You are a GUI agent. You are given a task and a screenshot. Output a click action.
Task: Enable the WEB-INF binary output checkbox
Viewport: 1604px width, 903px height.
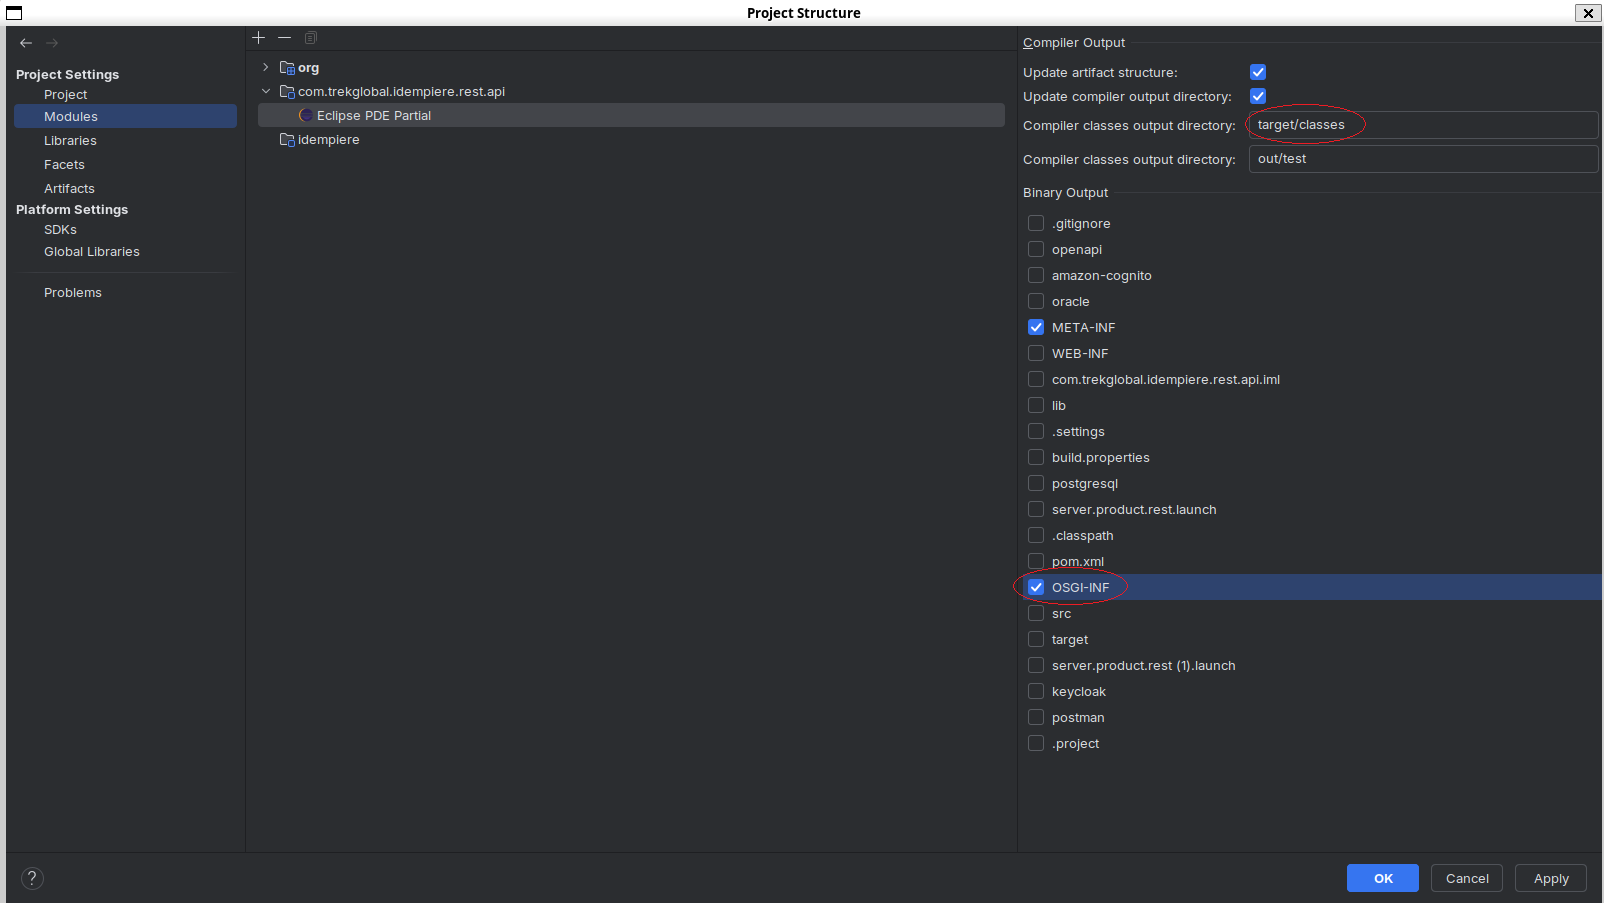pos(1035,352)
